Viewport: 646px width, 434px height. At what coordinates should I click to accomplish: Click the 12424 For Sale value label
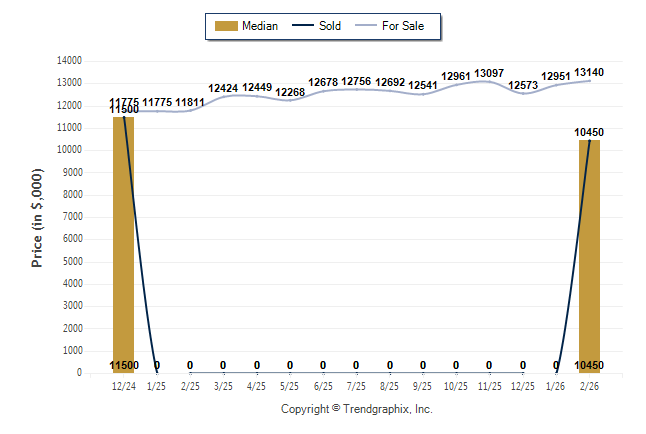(x=223, y=88)
